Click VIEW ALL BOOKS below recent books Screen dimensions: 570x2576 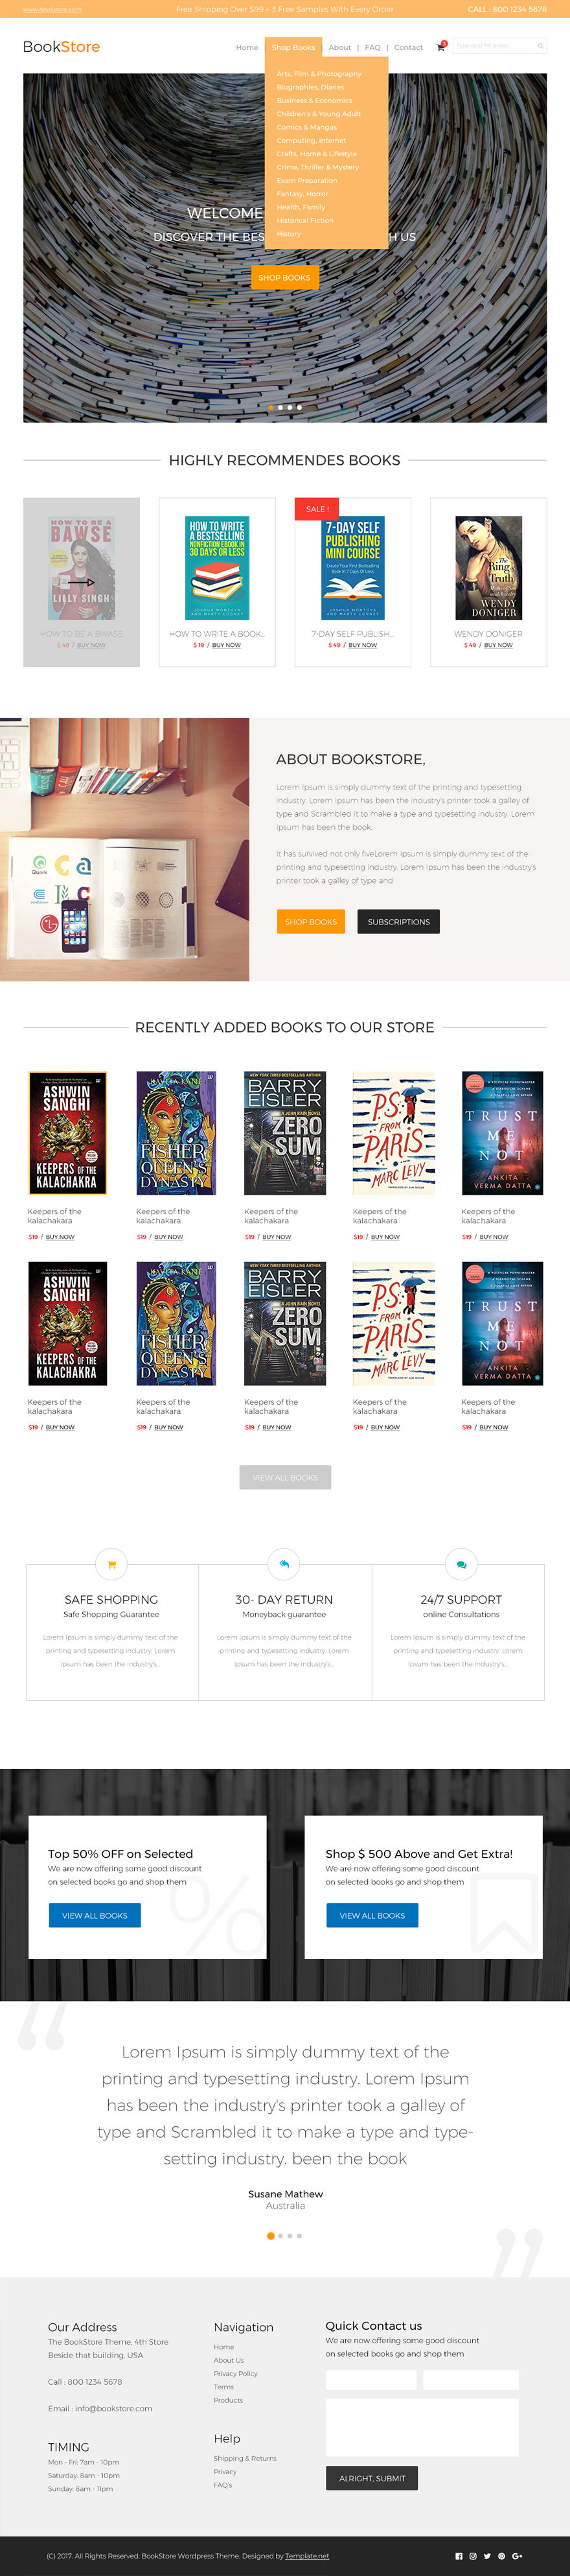(285, 1477)
